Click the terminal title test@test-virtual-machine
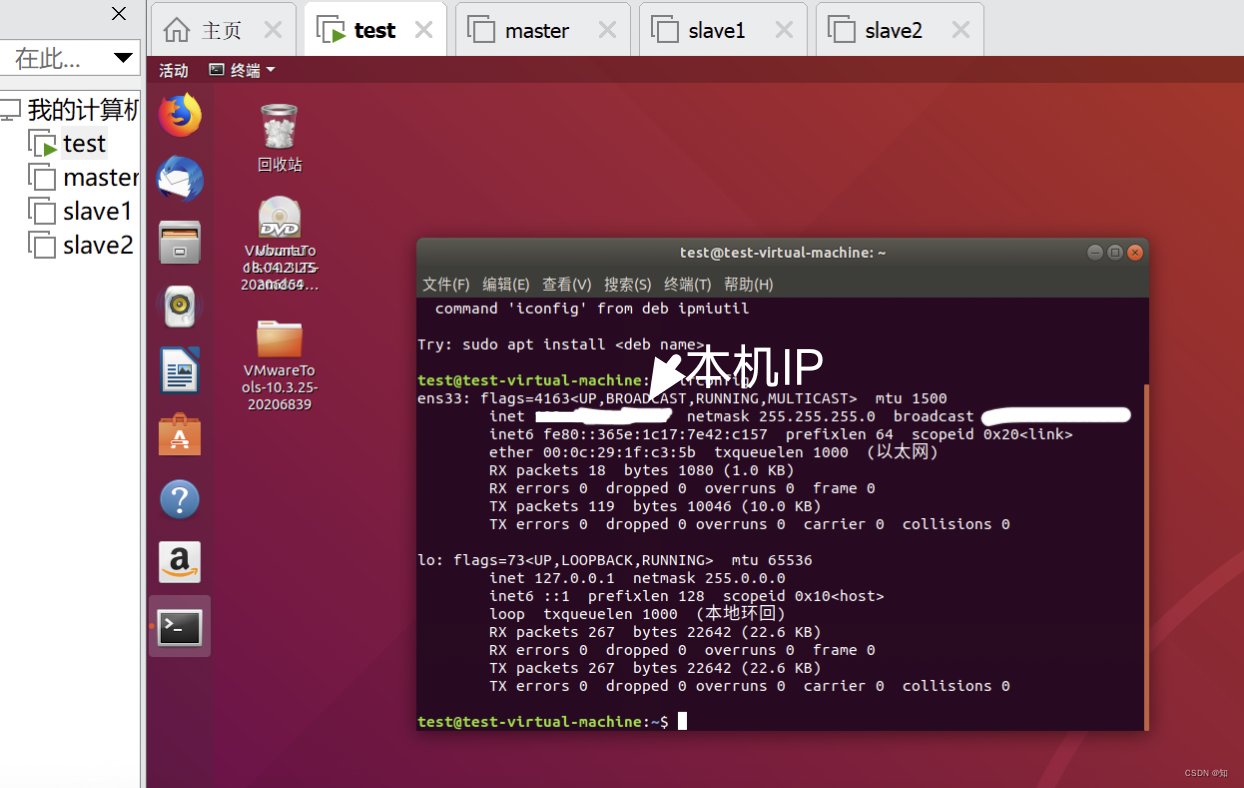This screenshot has width=1244, height=788. coord(783,253)
